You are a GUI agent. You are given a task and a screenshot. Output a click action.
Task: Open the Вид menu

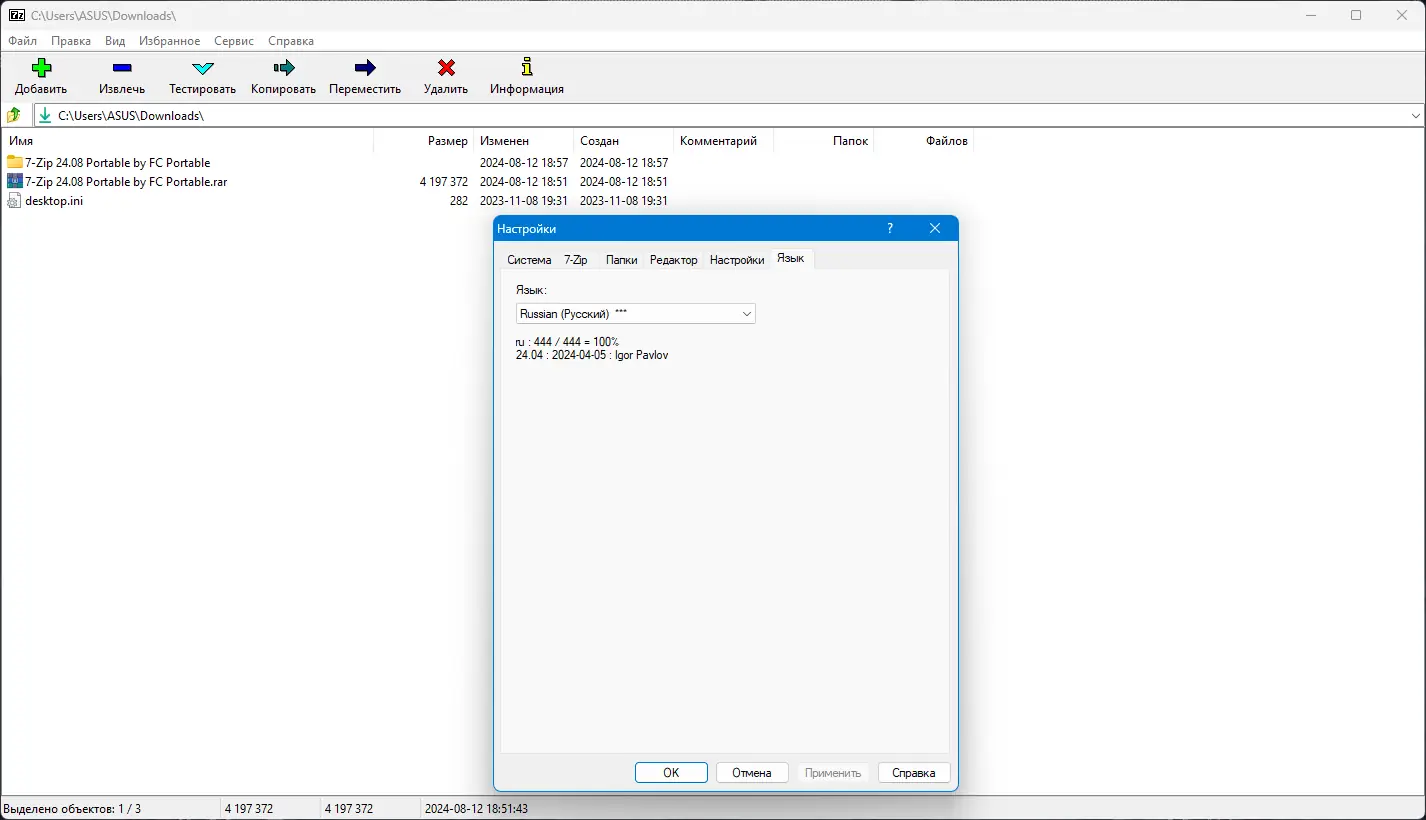(x=115, y=41)
